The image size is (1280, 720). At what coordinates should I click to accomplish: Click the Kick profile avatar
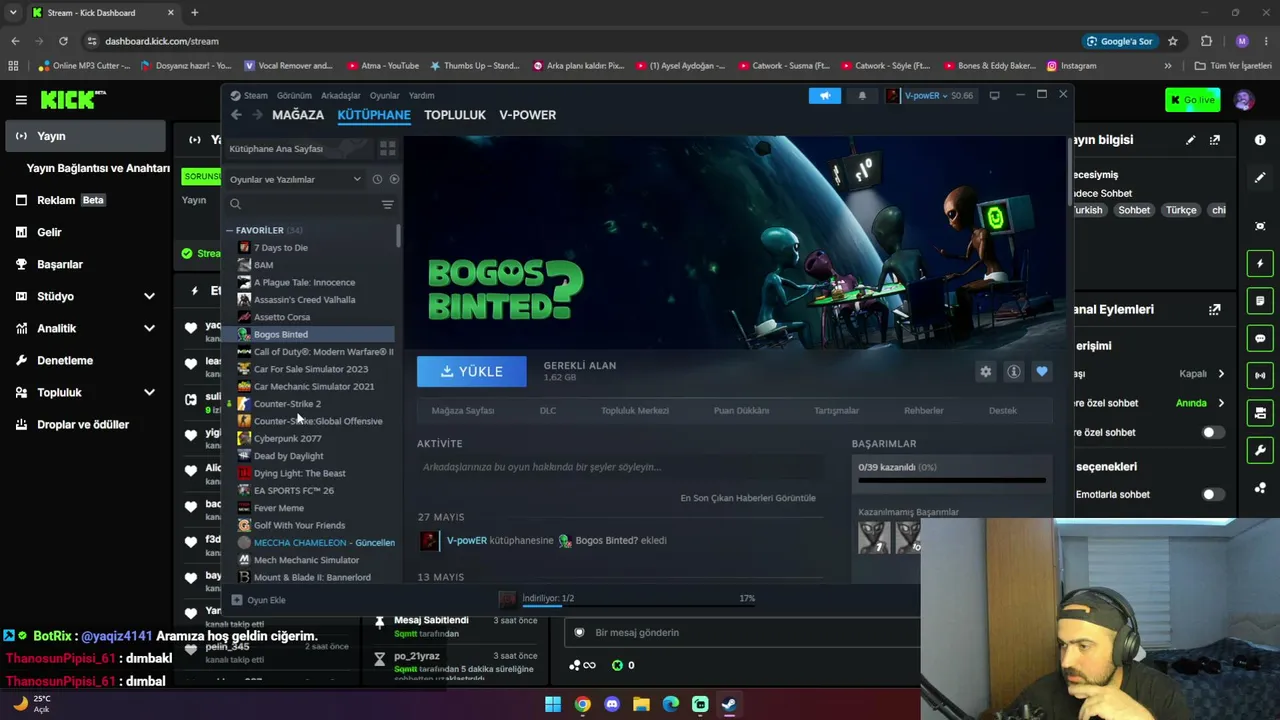tap(1244, 100)
